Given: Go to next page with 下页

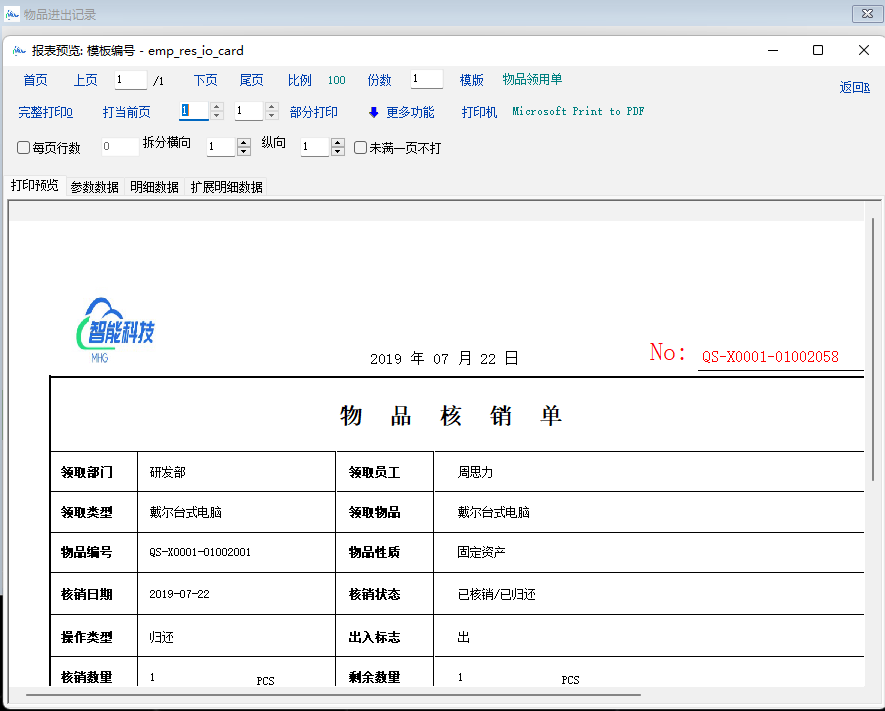Looking at the screenshot, I should tap(205, 80).
